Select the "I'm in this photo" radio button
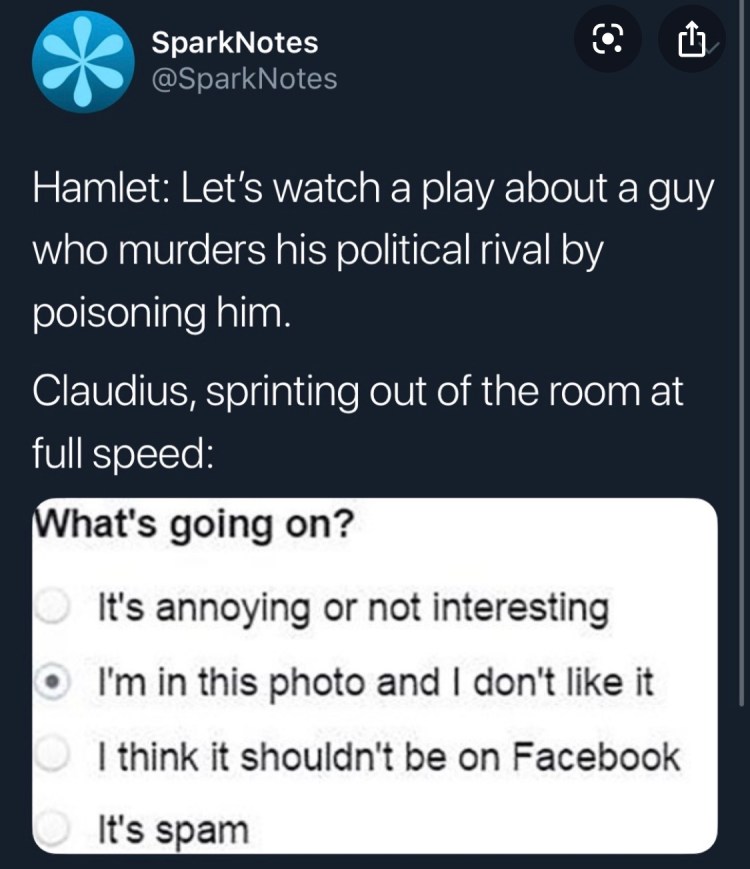This screenshot has width=750, height=869. click(48, 682)
